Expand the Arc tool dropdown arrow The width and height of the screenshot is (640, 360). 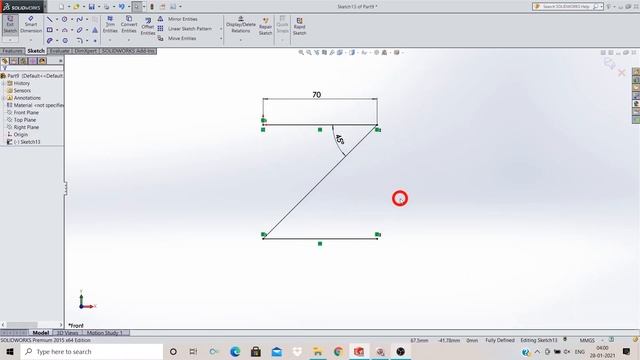(72, 30)
